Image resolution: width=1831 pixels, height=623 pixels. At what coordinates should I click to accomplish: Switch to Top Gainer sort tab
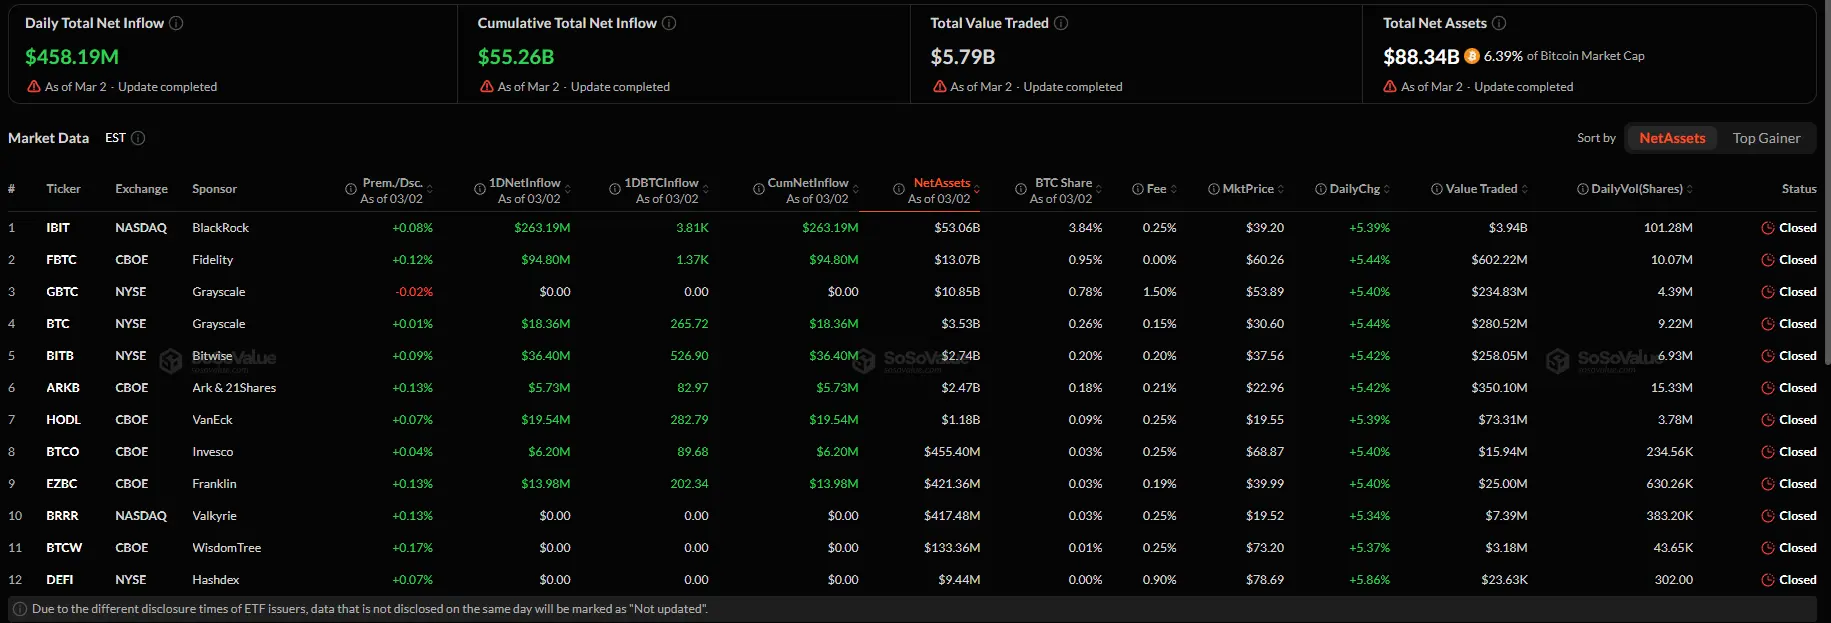point(1766,138)
